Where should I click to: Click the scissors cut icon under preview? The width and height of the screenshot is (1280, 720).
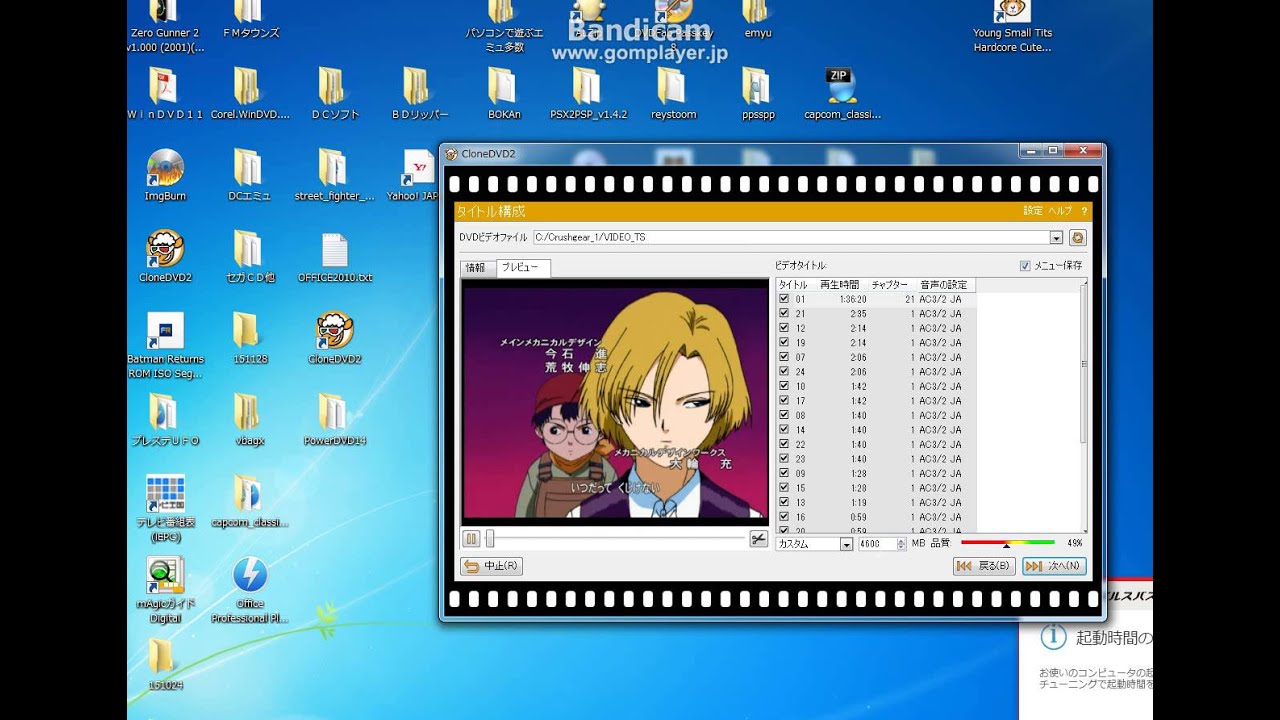[759, 539]
